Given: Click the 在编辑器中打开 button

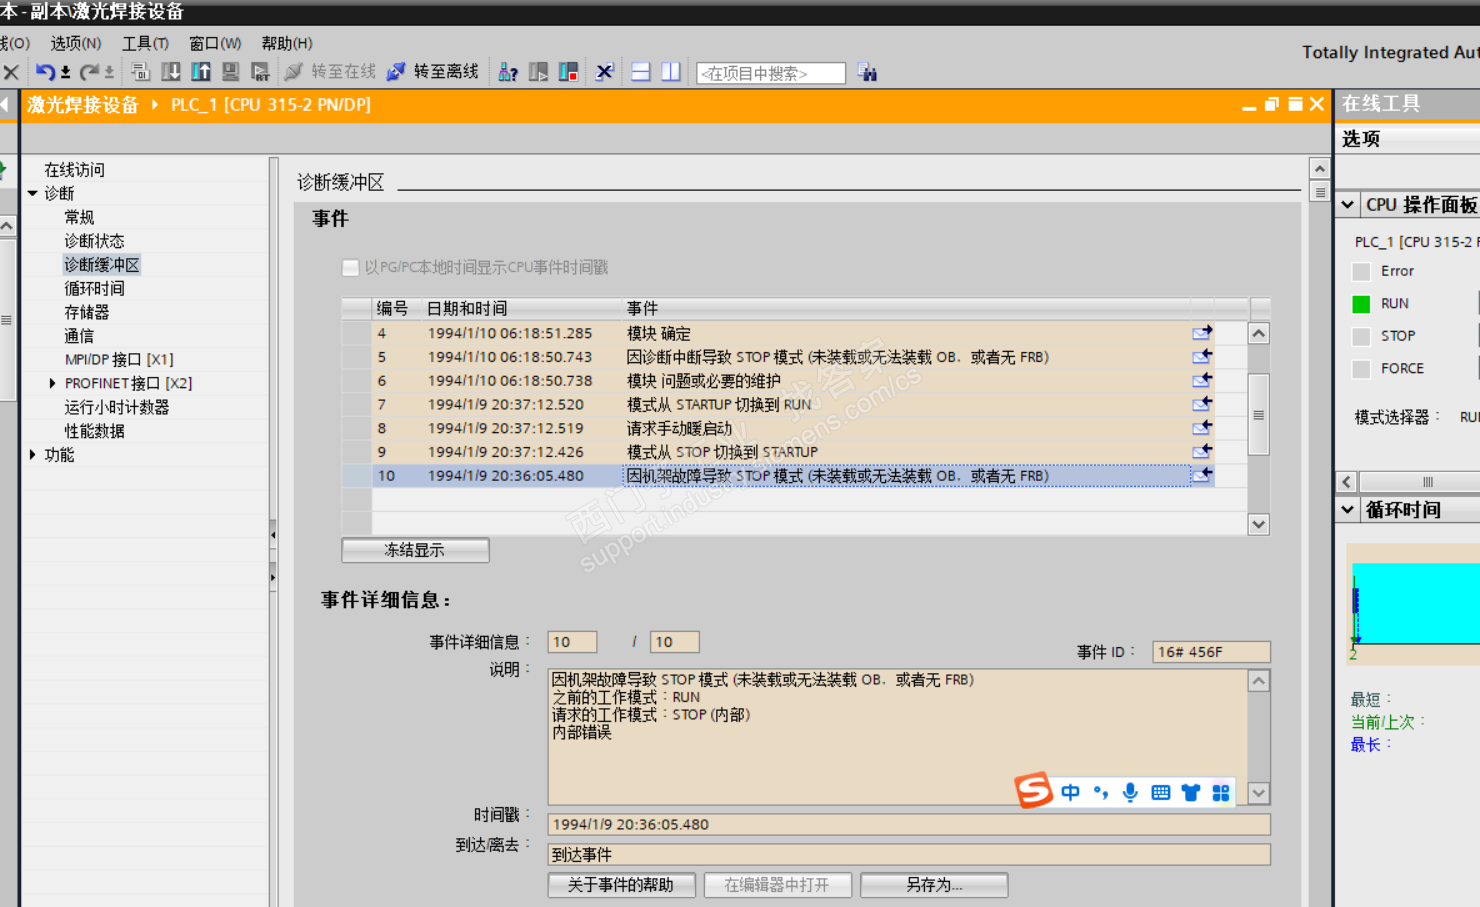Looking at the screenshot, I should point(777,885).
